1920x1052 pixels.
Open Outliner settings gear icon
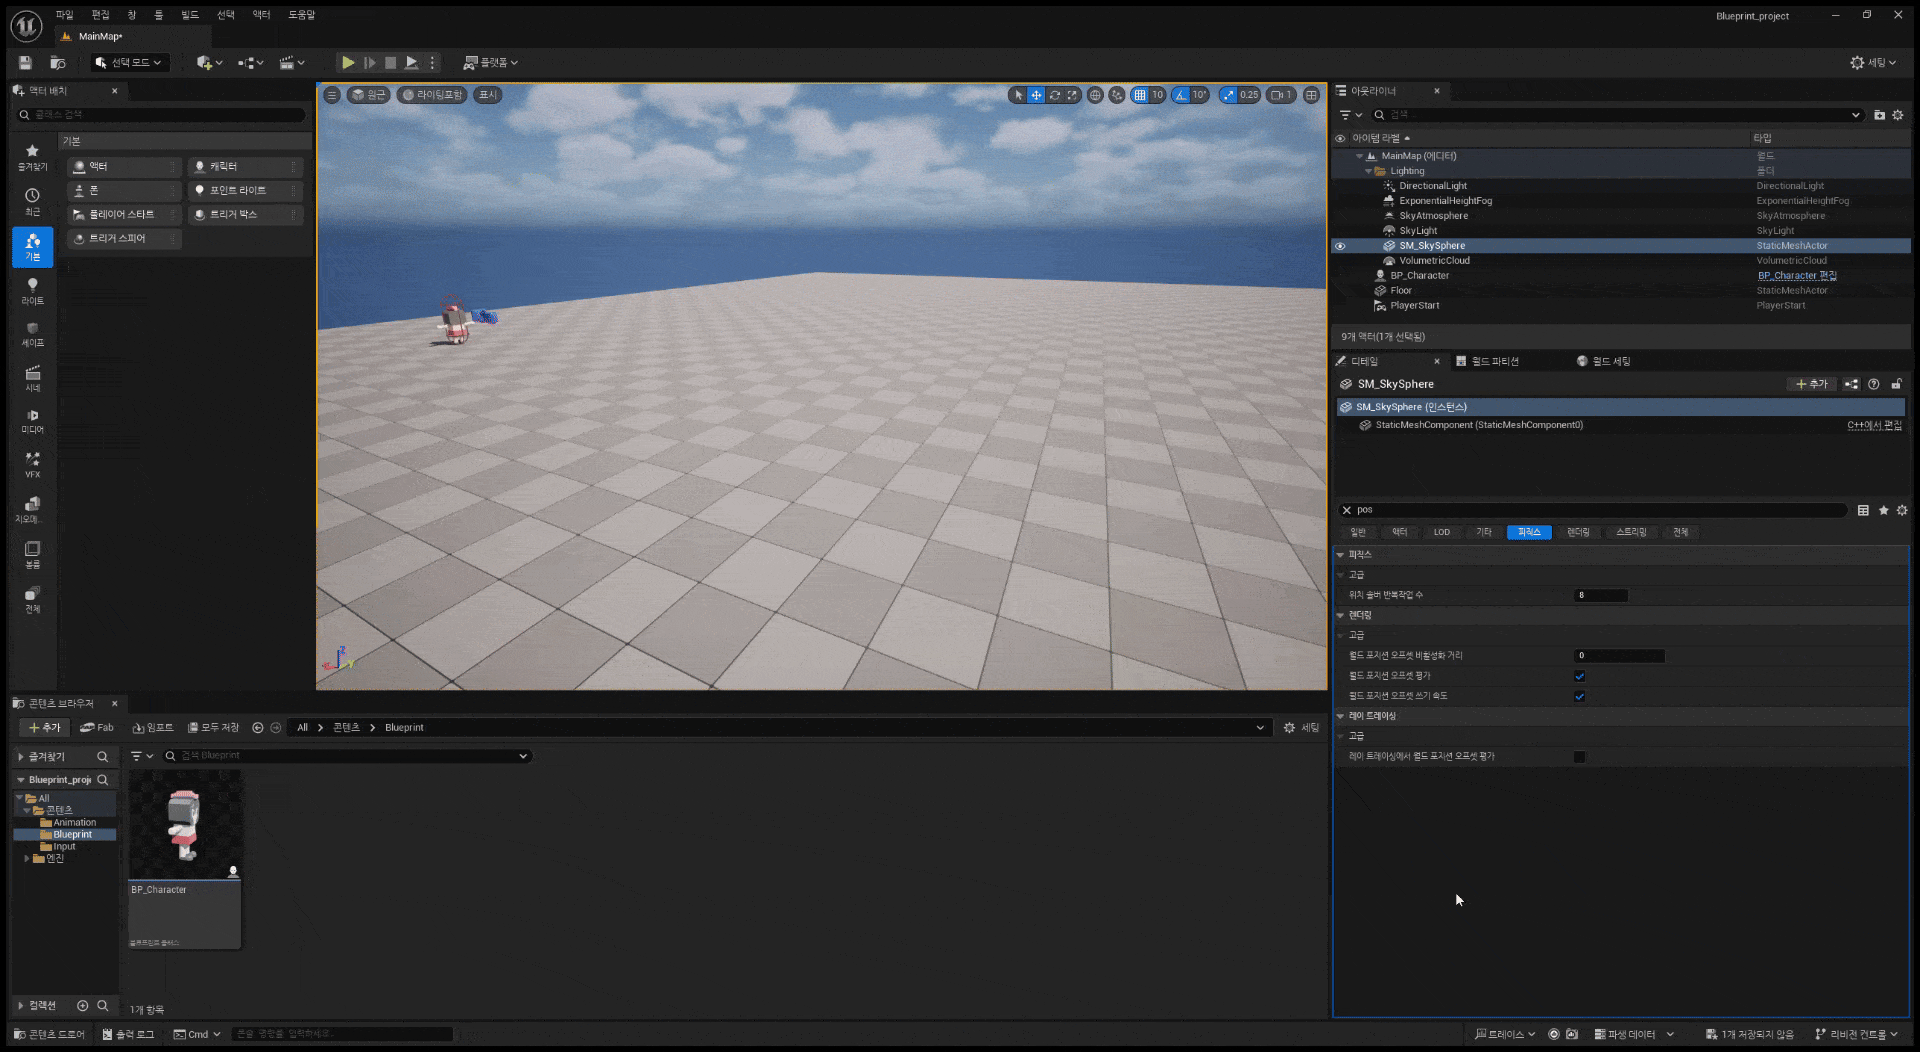(1898, 115)
